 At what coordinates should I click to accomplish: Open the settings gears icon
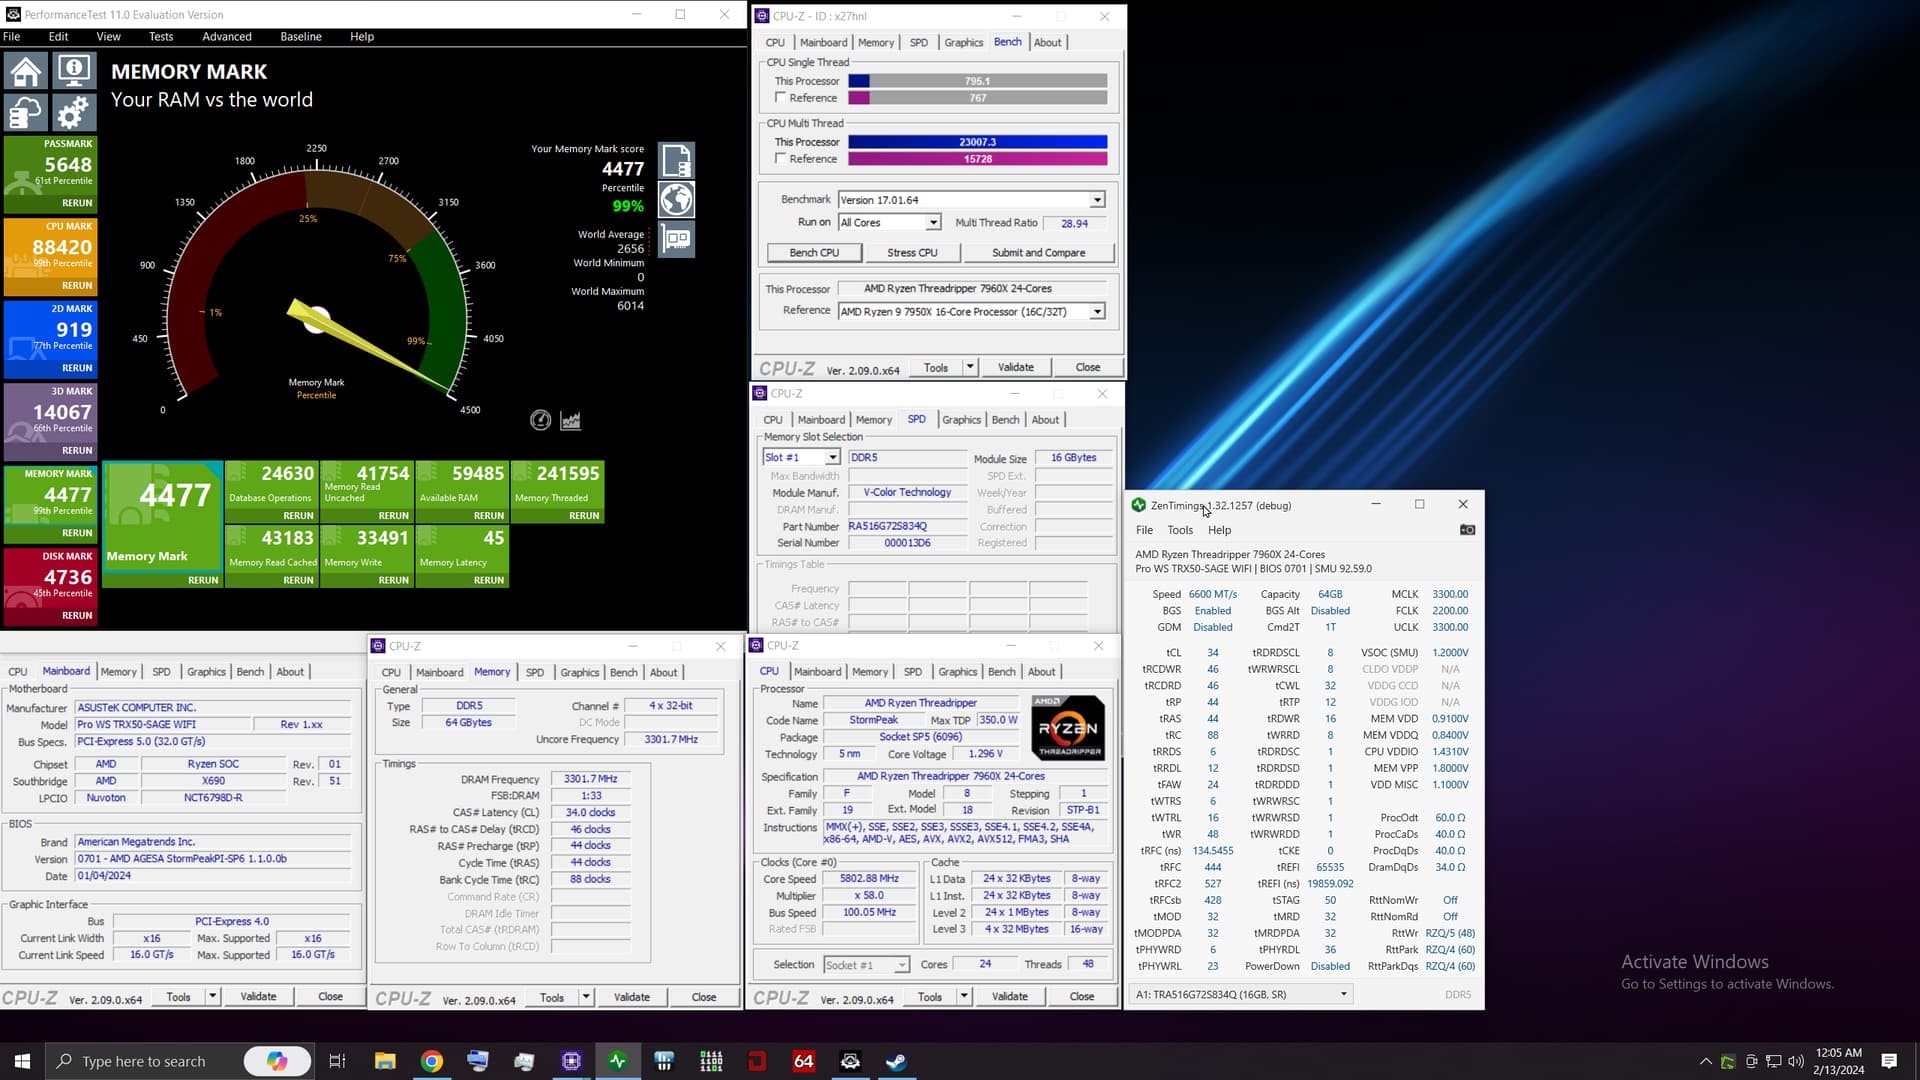[74, 112]
